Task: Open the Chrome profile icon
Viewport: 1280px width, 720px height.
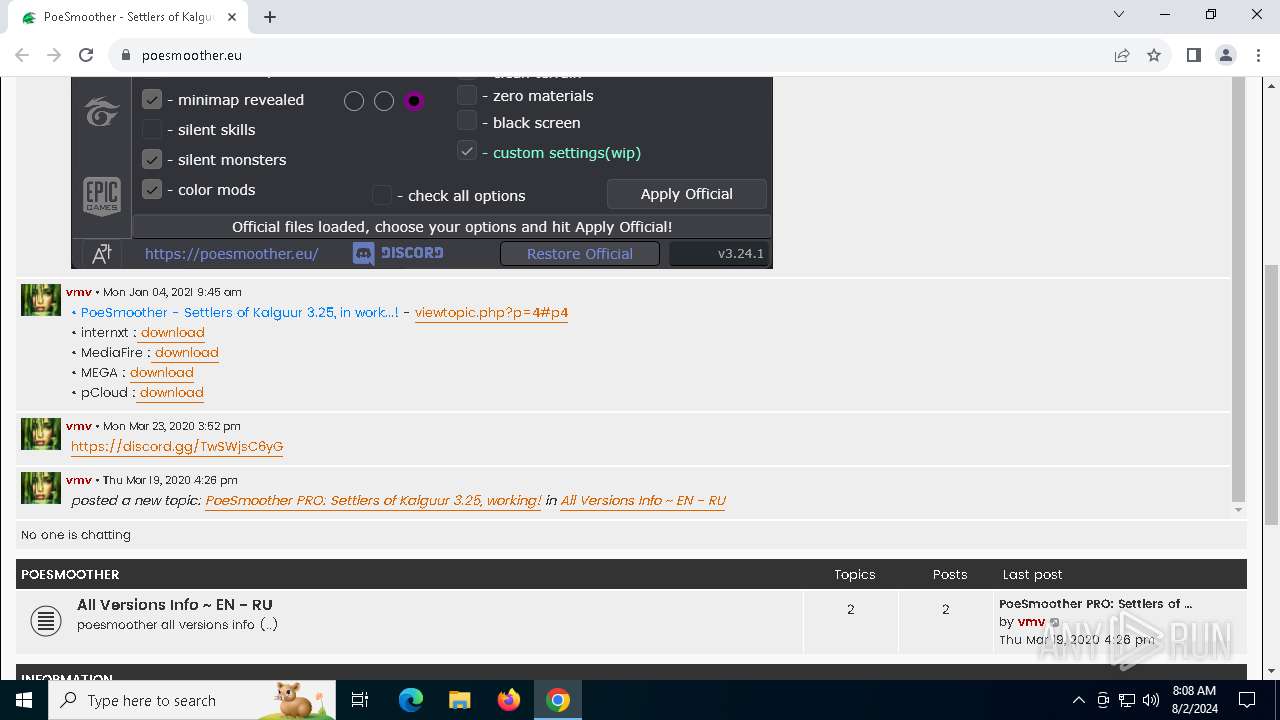Action: click(x=1226, y=55)
